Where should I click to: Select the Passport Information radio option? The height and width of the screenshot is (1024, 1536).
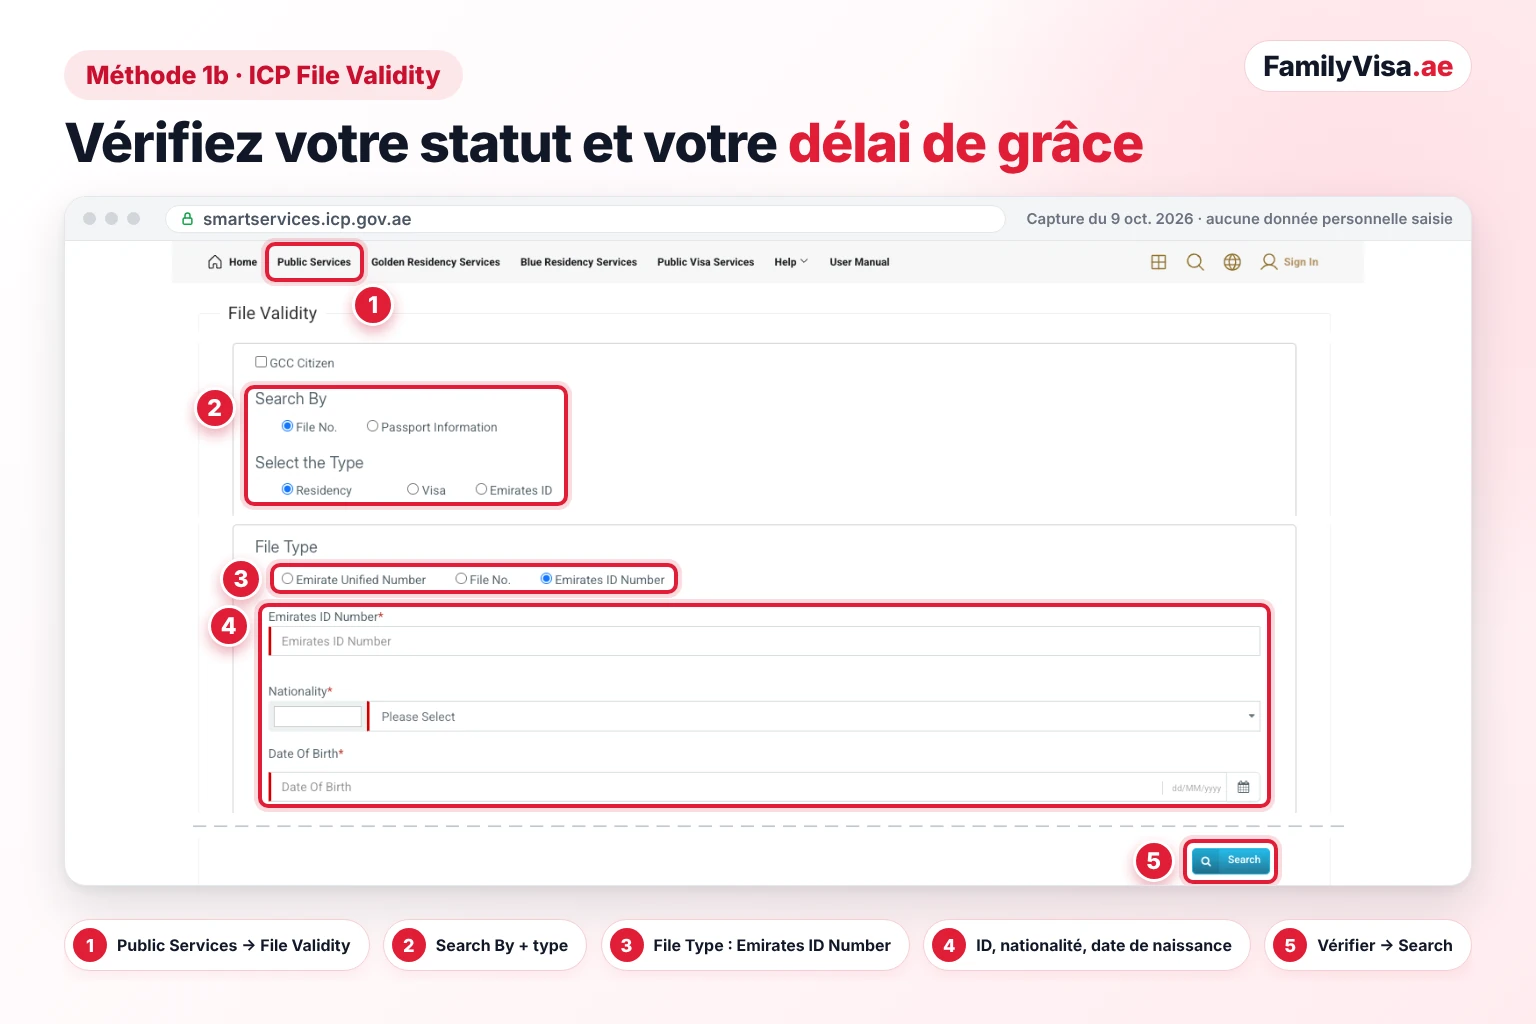coord(372,426)
